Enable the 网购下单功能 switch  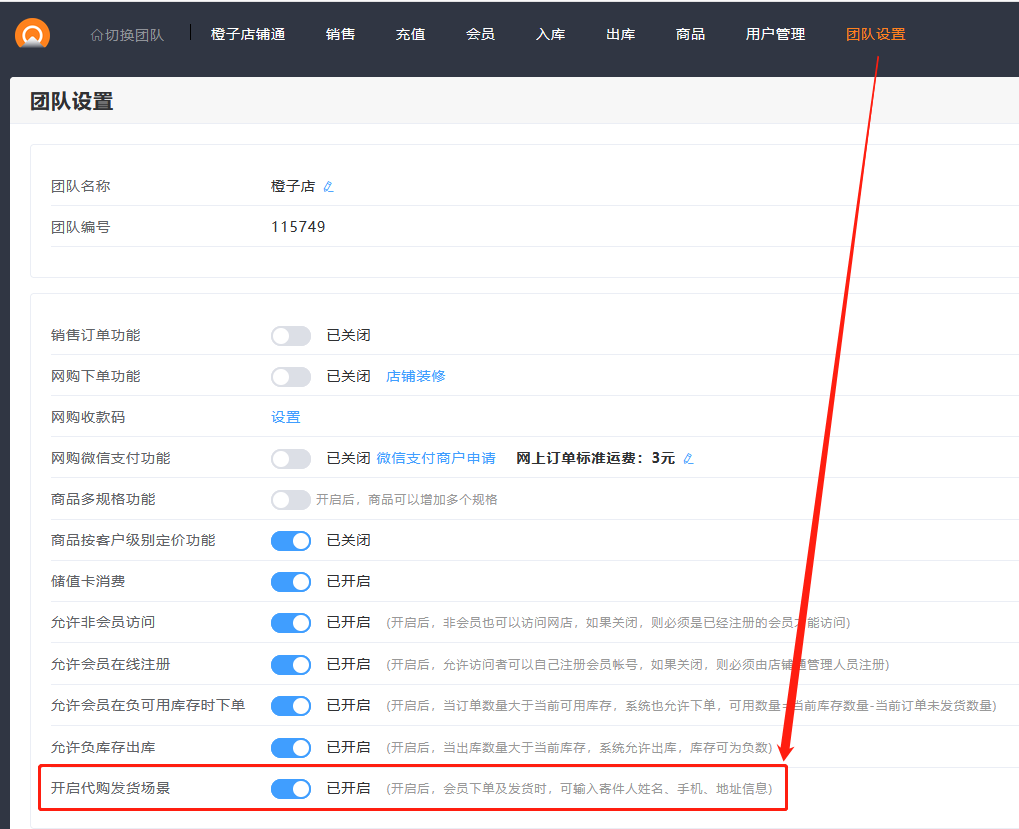[291, 377]
